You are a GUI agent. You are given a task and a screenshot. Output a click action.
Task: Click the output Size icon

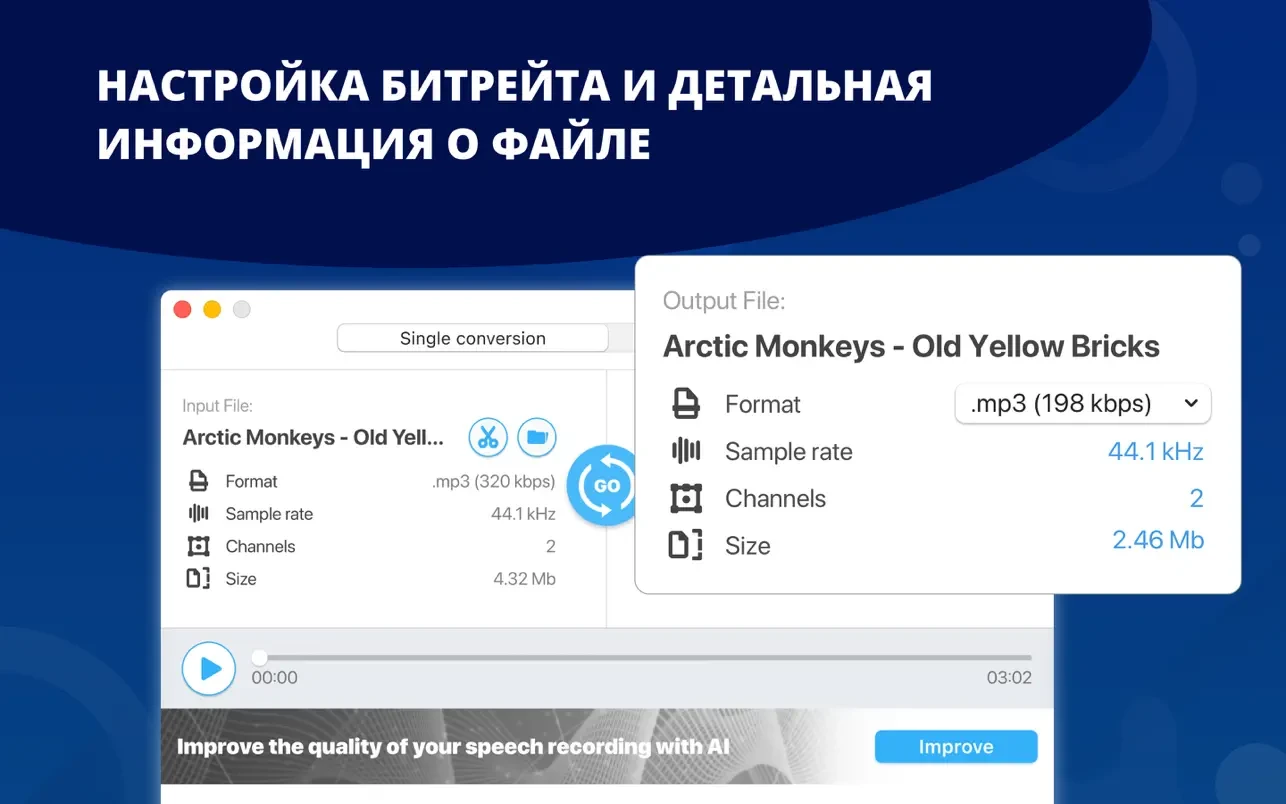[x=685, y=545]
